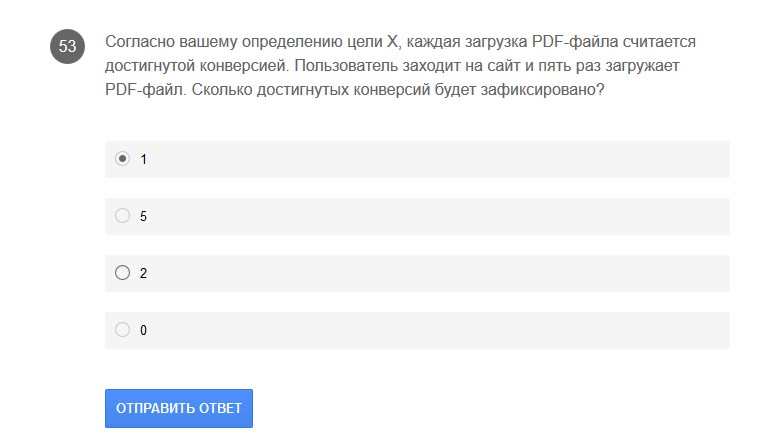Click the answer label text "0"
This screenshot has width=774, height=441.
point(143,330)
